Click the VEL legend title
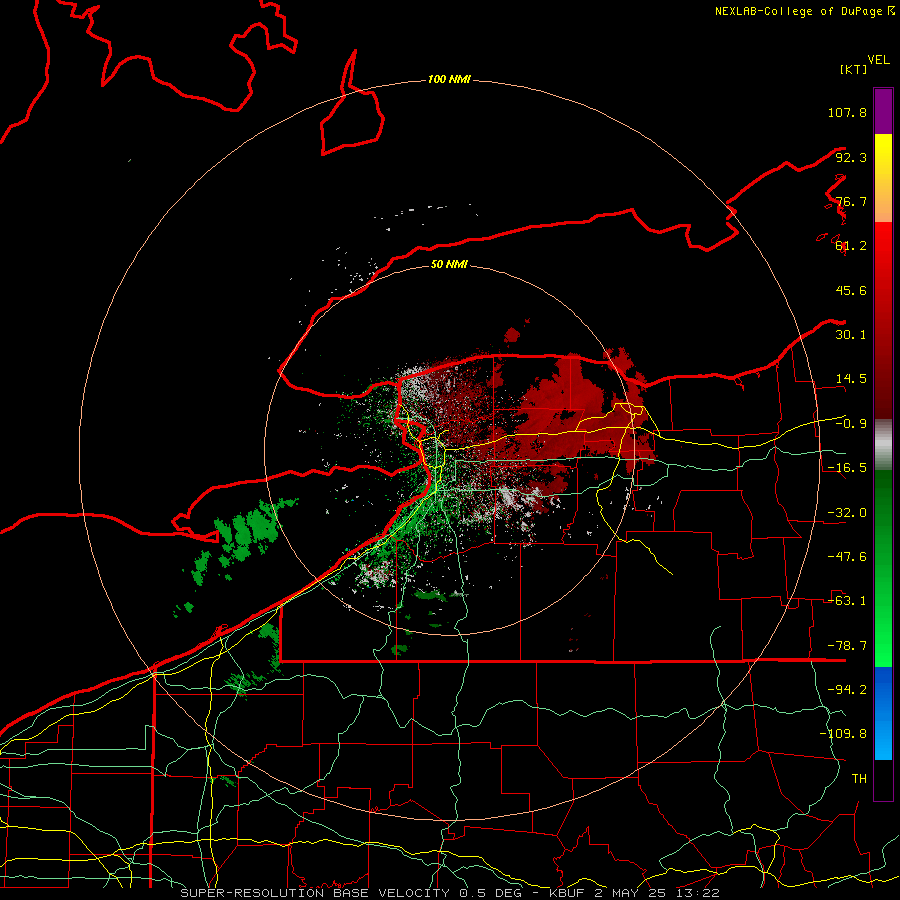900x900 pixels. pyautogui.click(x=878, y=60)
